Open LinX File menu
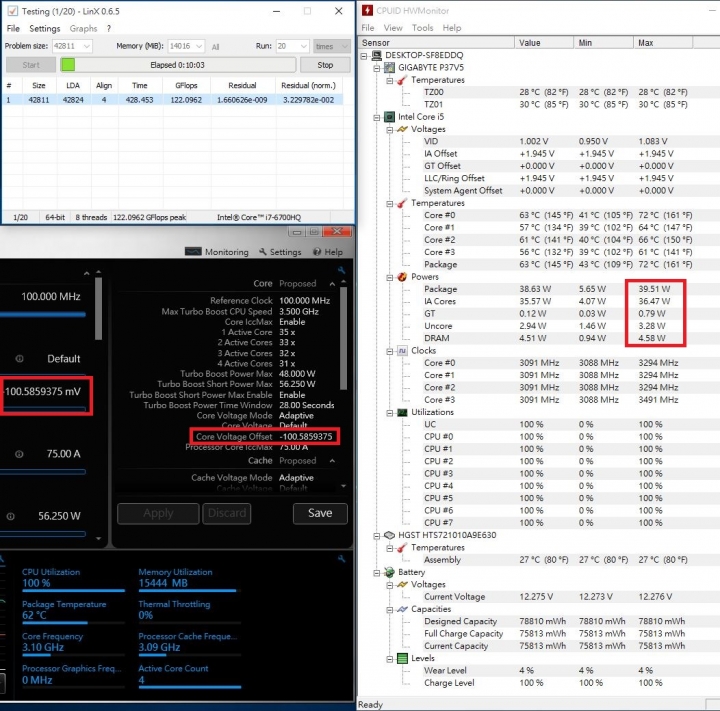 point(13,28)
